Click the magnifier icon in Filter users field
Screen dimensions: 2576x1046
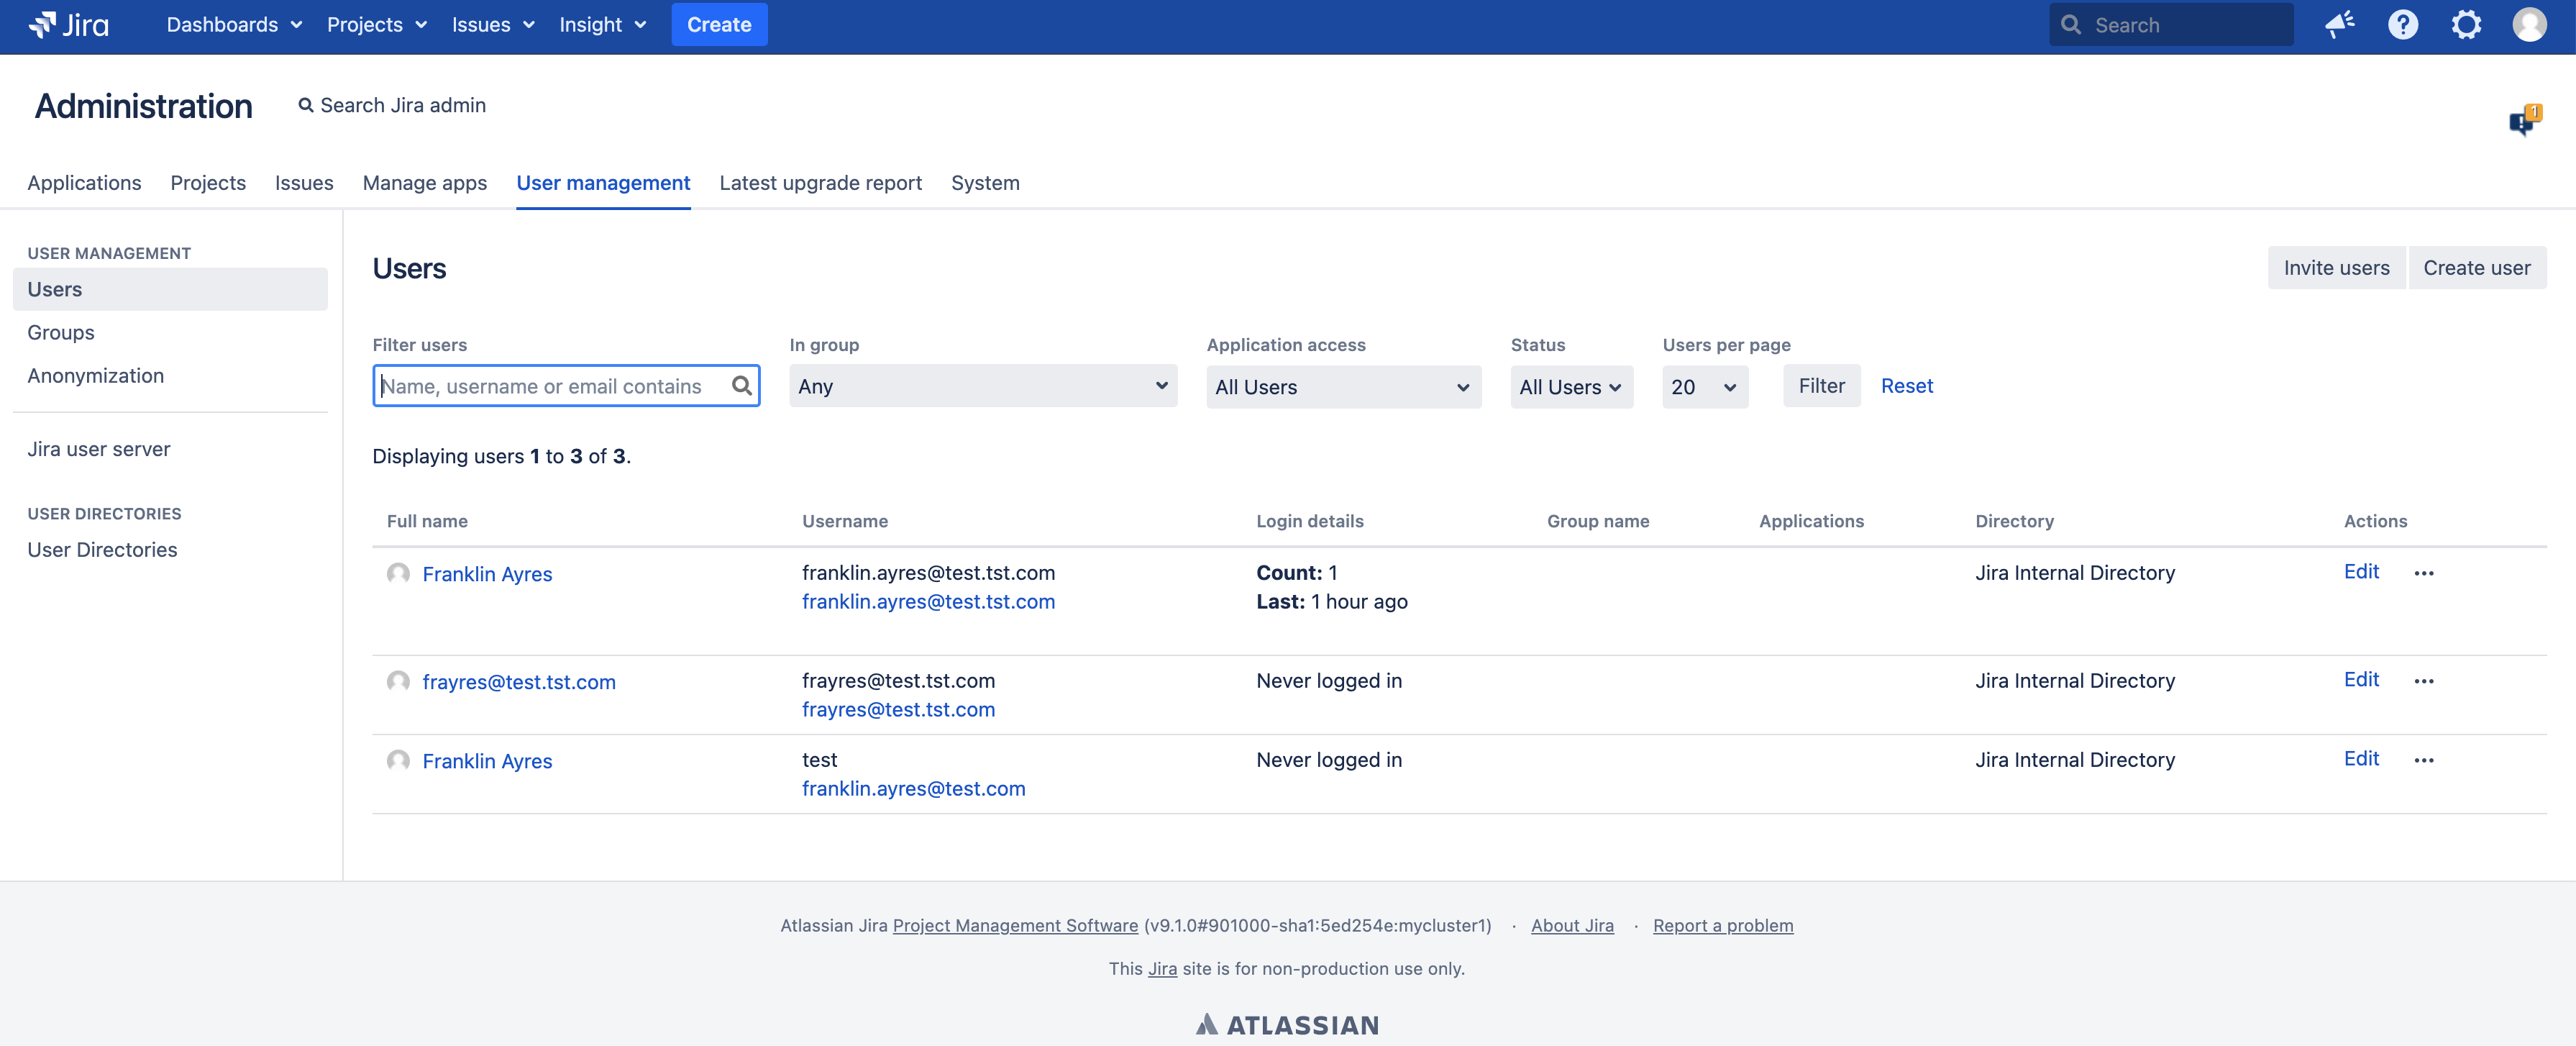[741, 386]
